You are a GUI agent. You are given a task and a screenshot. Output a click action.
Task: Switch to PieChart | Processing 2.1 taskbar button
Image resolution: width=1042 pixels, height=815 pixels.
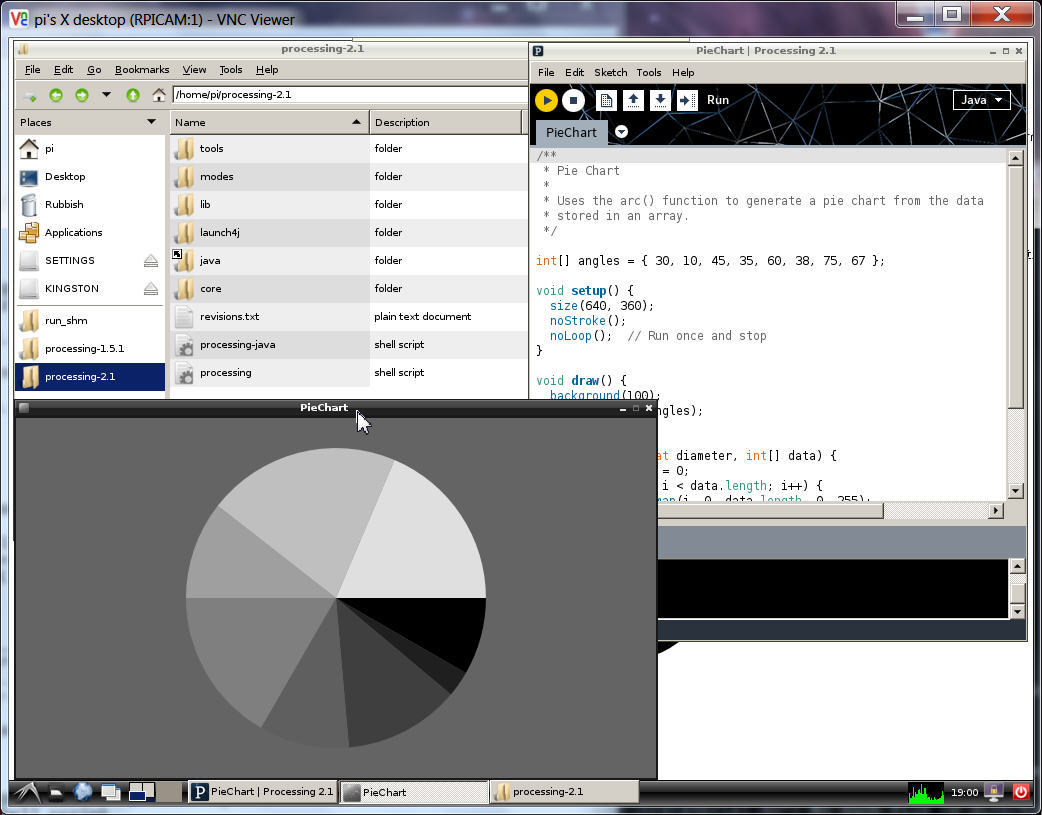(262, 792)
